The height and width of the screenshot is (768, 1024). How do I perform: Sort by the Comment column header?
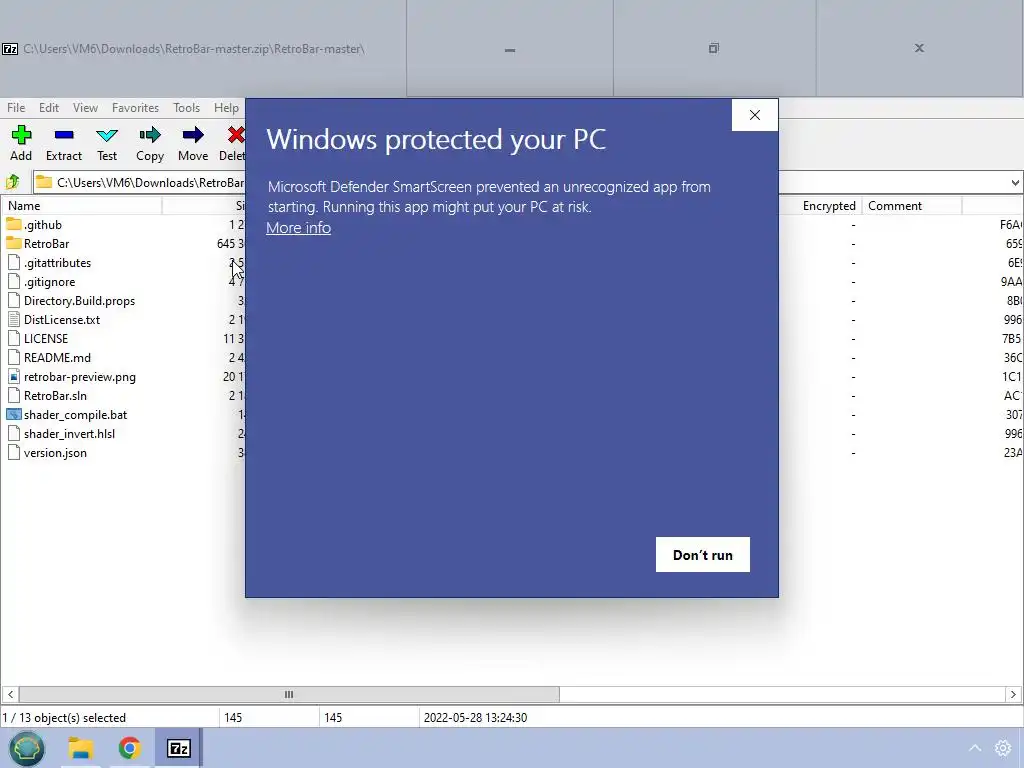coord(912,206)
